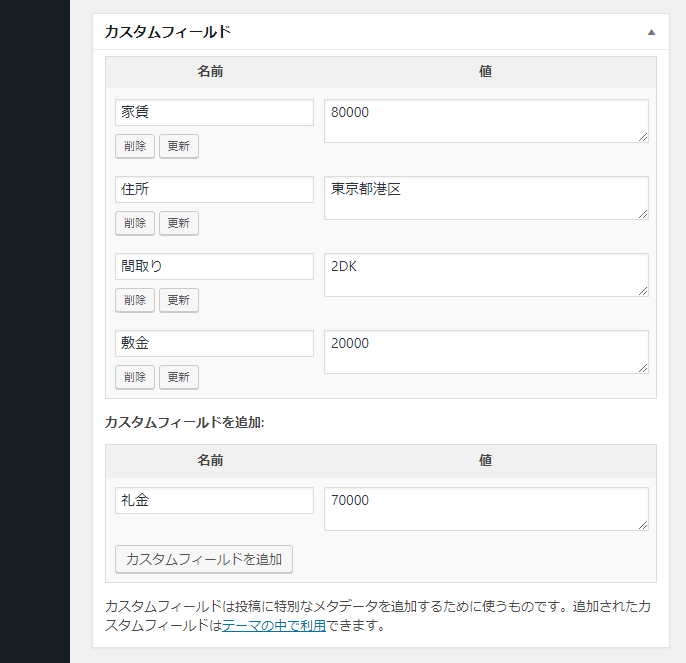Click the カスタムフィールドを追加 button
This screenshot has height=663, width=686.
[x=204, y=559]
